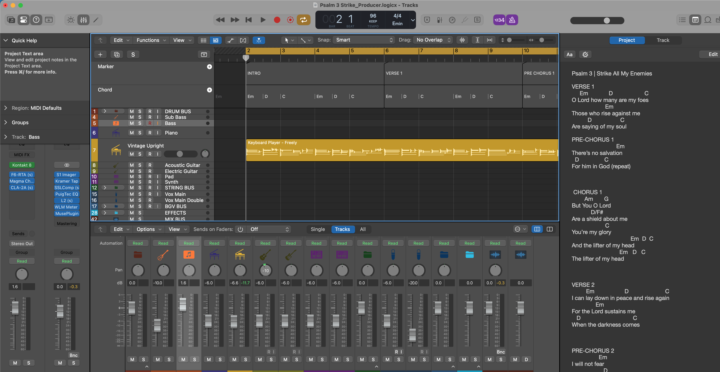Start playback with the Play button
The width and height of the screenshot is (720, 372).
(x=263, y=20)
